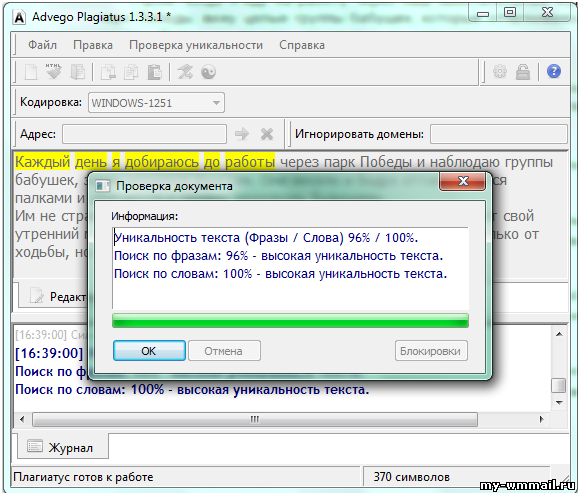This screenshot has width=580, height=495.
Task: Click the copy documents toolbar icon
Action: coord(131,72)
